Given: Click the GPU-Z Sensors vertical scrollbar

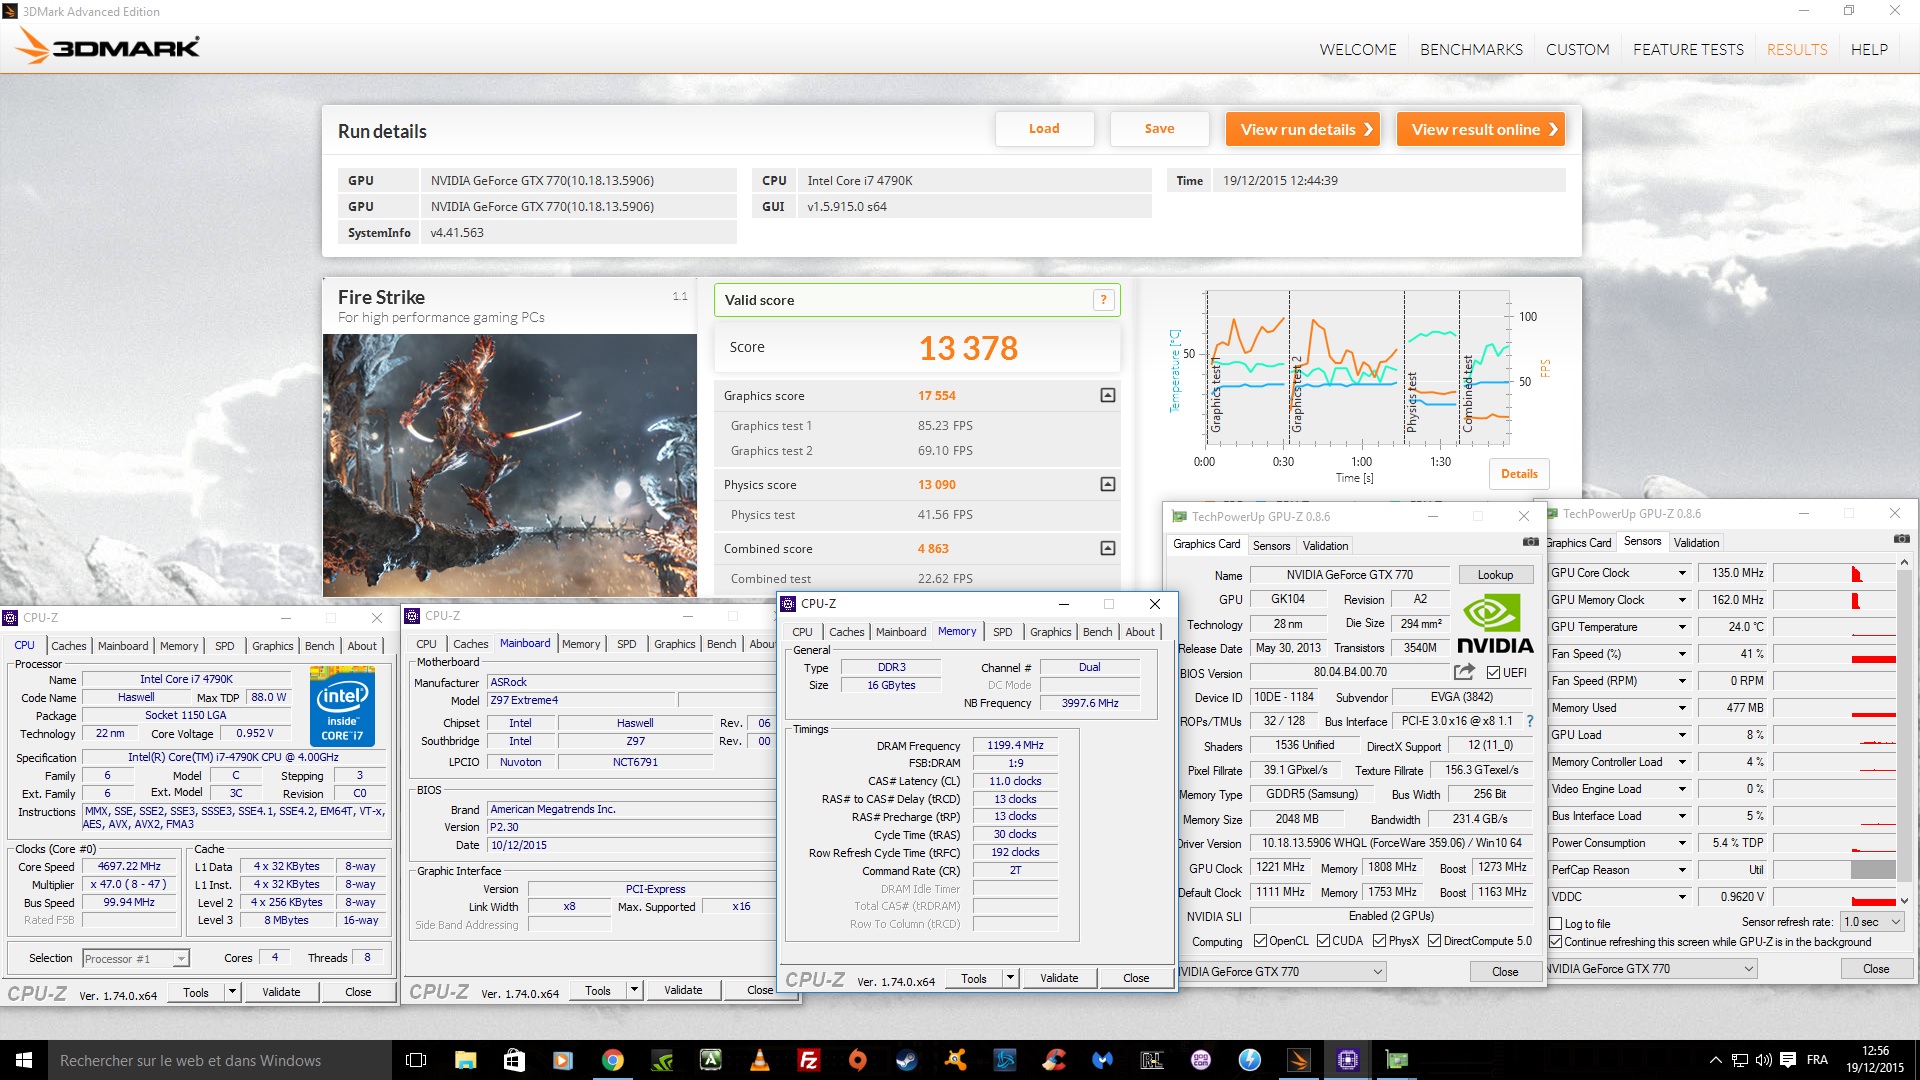Looking at the screenshot, I should (x=1904, y=732).
